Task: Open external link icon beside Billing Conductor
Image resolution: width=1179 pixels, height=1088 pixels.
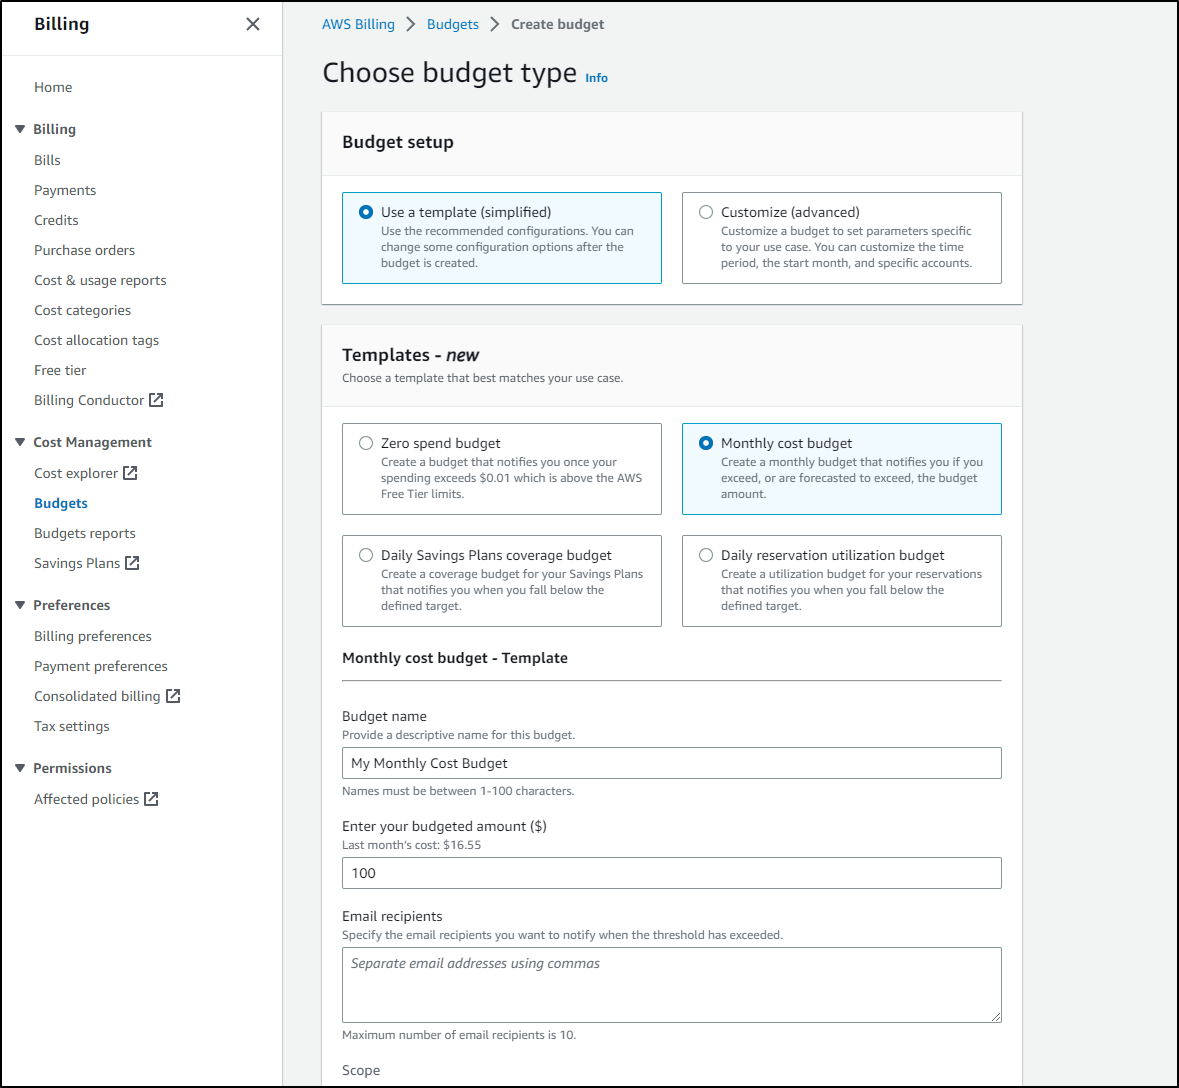Action: click(156, 400)
